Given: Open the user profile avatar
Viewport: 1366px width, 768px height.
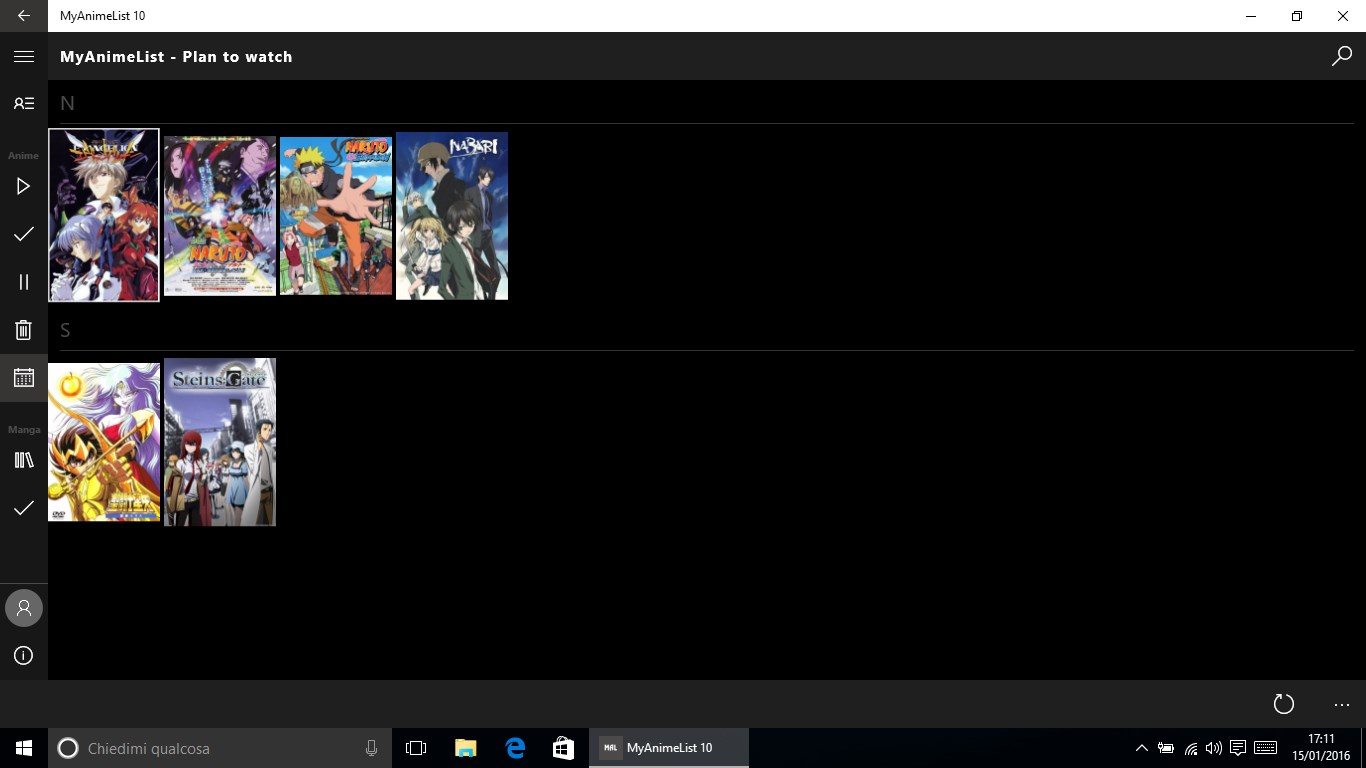Looking at the screenshot, I should click(24, 608).
